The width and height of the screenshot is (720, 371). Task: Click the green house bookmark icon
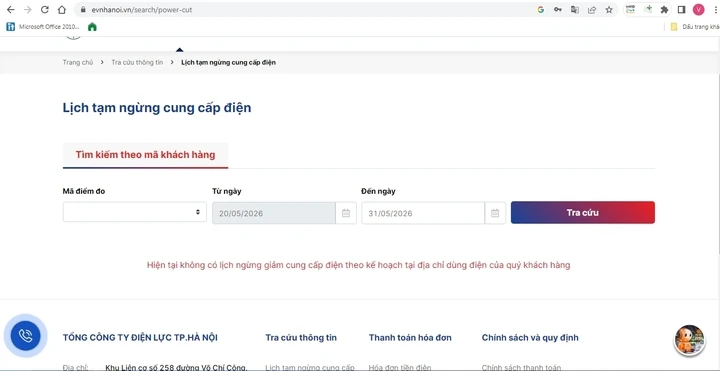[92, 27]
